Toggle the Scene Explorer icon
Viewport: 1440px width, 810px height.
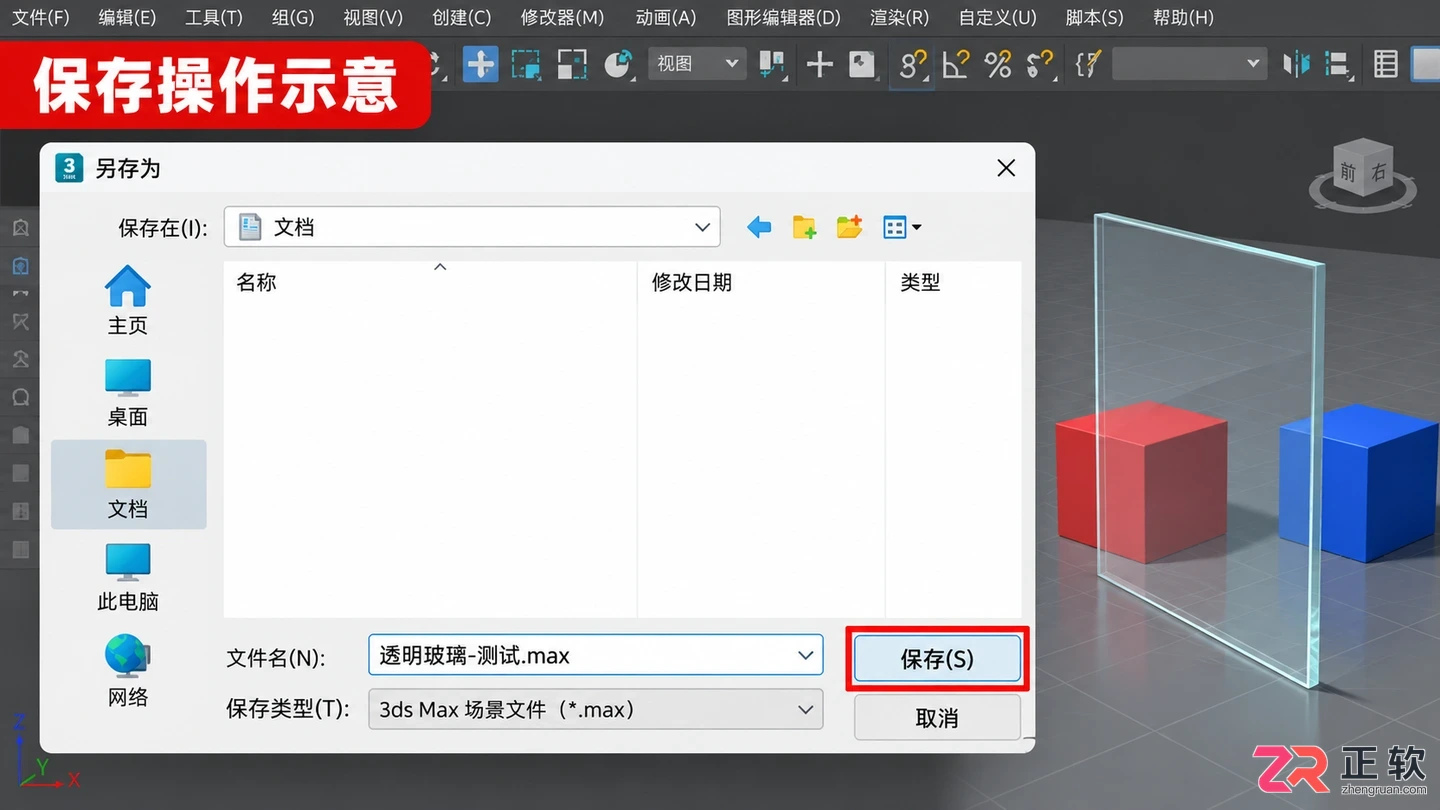(1385, 64)
